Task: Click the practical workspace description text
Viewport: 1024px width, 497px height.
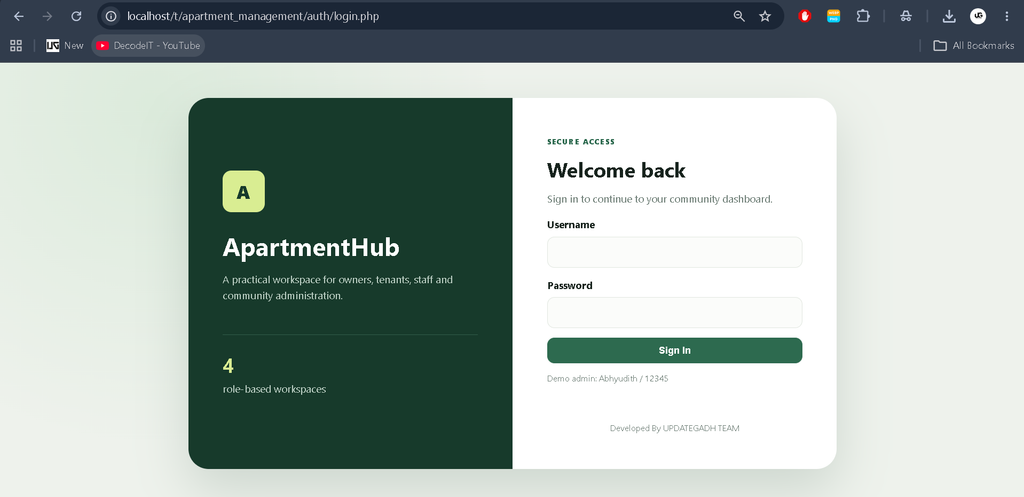Action: (x=338, y=287)
